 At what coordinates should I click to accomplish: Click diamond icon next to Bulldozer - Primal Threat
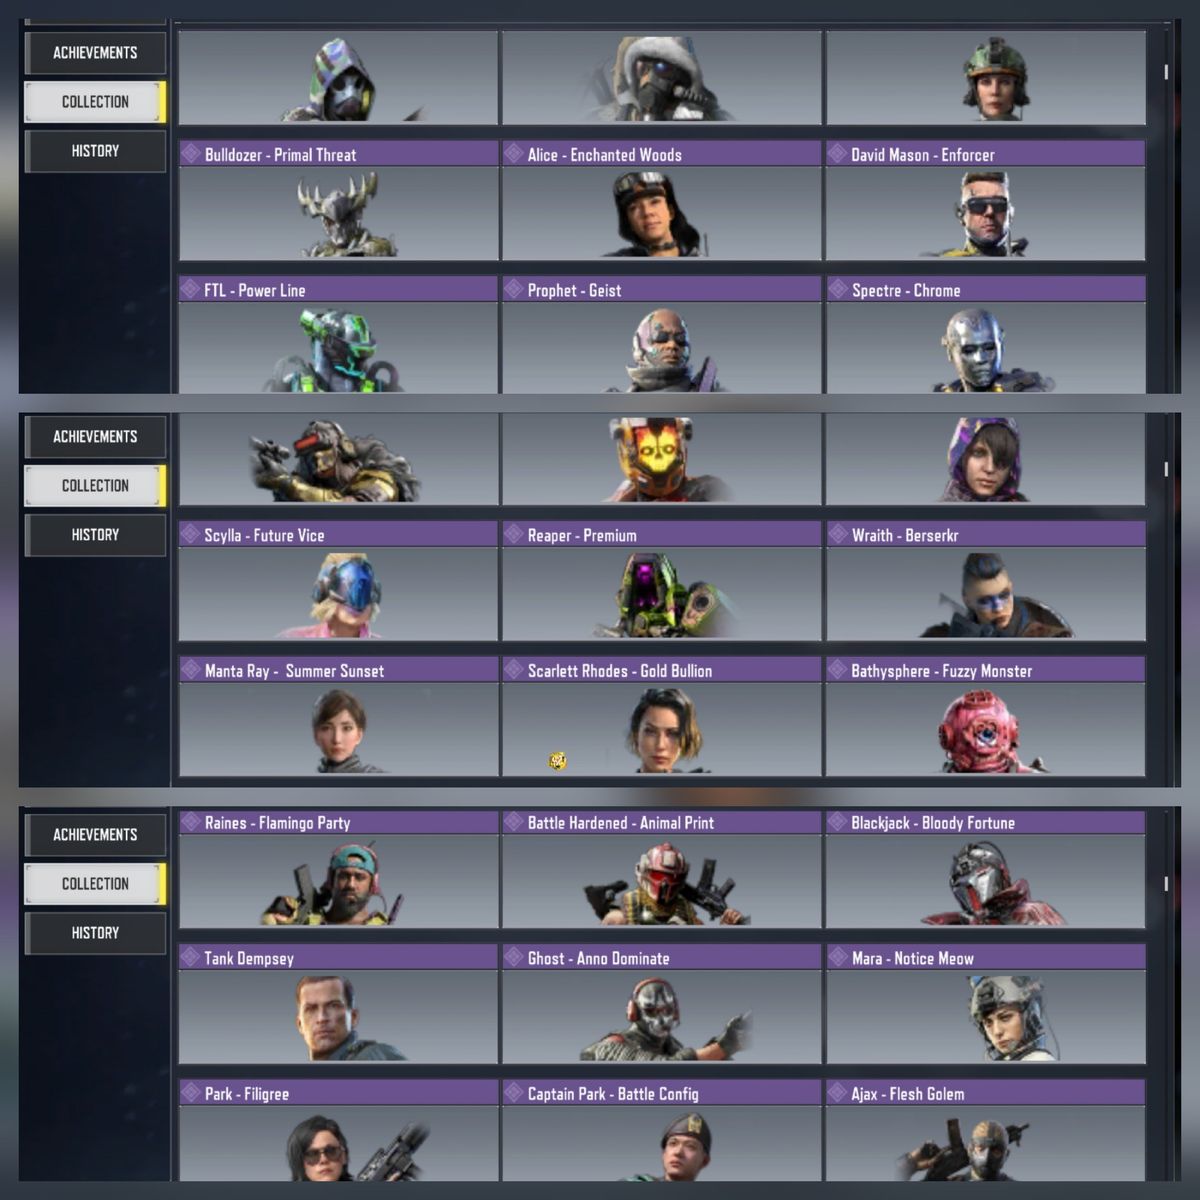(x=190, y=154)
